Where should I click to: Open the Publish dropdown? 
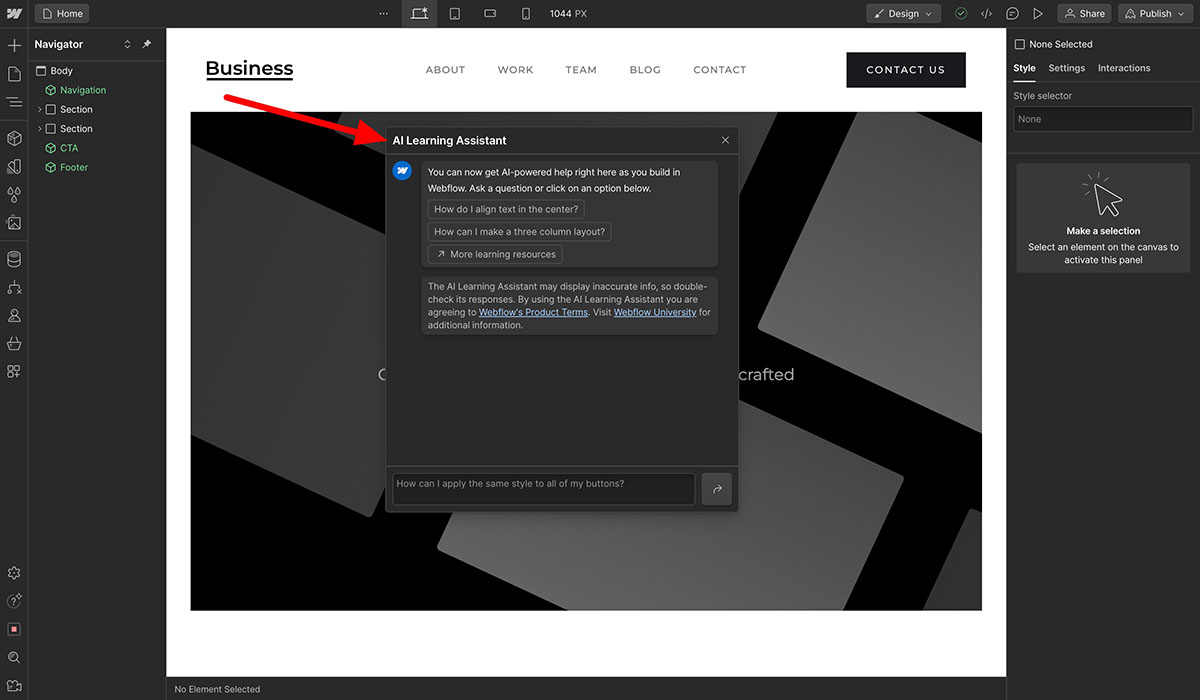pyautogui.click(x=1155, y=14)
